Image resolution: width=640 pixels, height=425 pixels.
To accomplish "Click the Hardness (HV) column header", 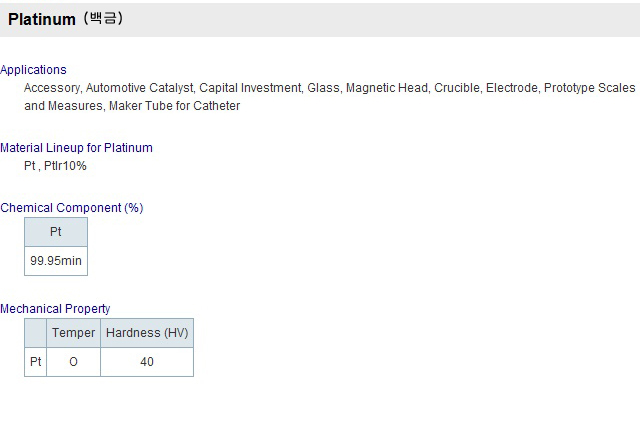I will click(x=147, y=333).
